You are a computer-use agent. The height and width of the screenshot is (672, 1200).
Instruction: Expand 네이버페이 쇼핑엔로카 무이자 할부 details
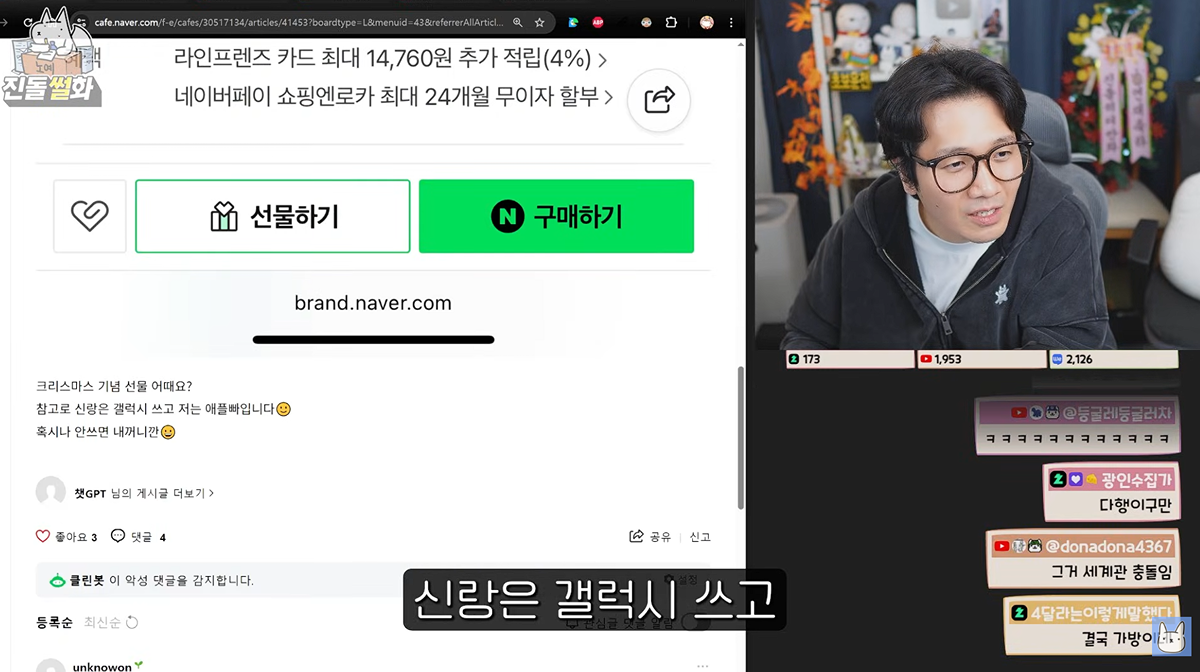pos(393,97)
